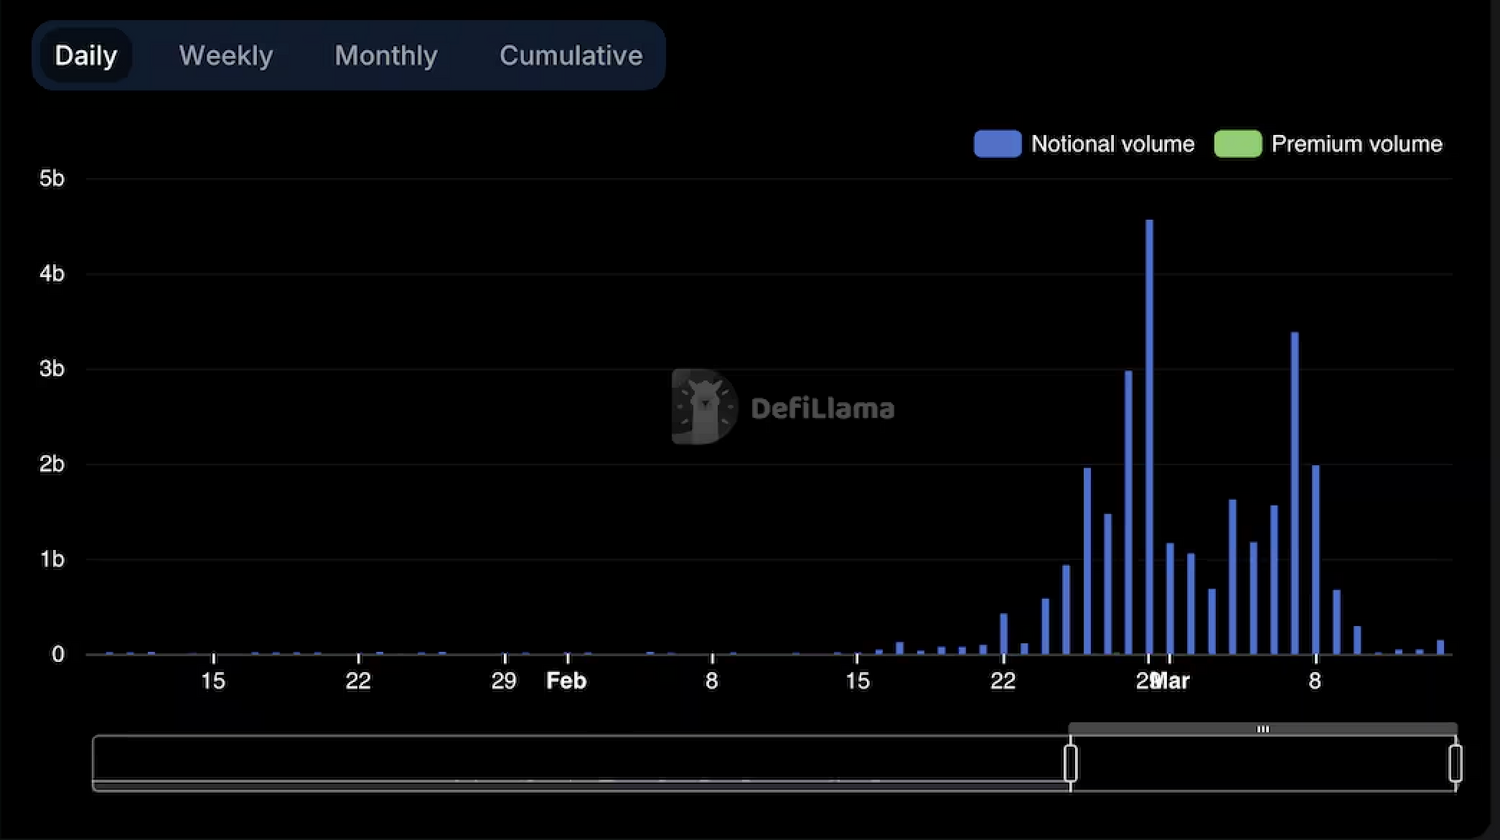
Task: Select the bar peaking near 3.4b in March
Action: 1295,495
